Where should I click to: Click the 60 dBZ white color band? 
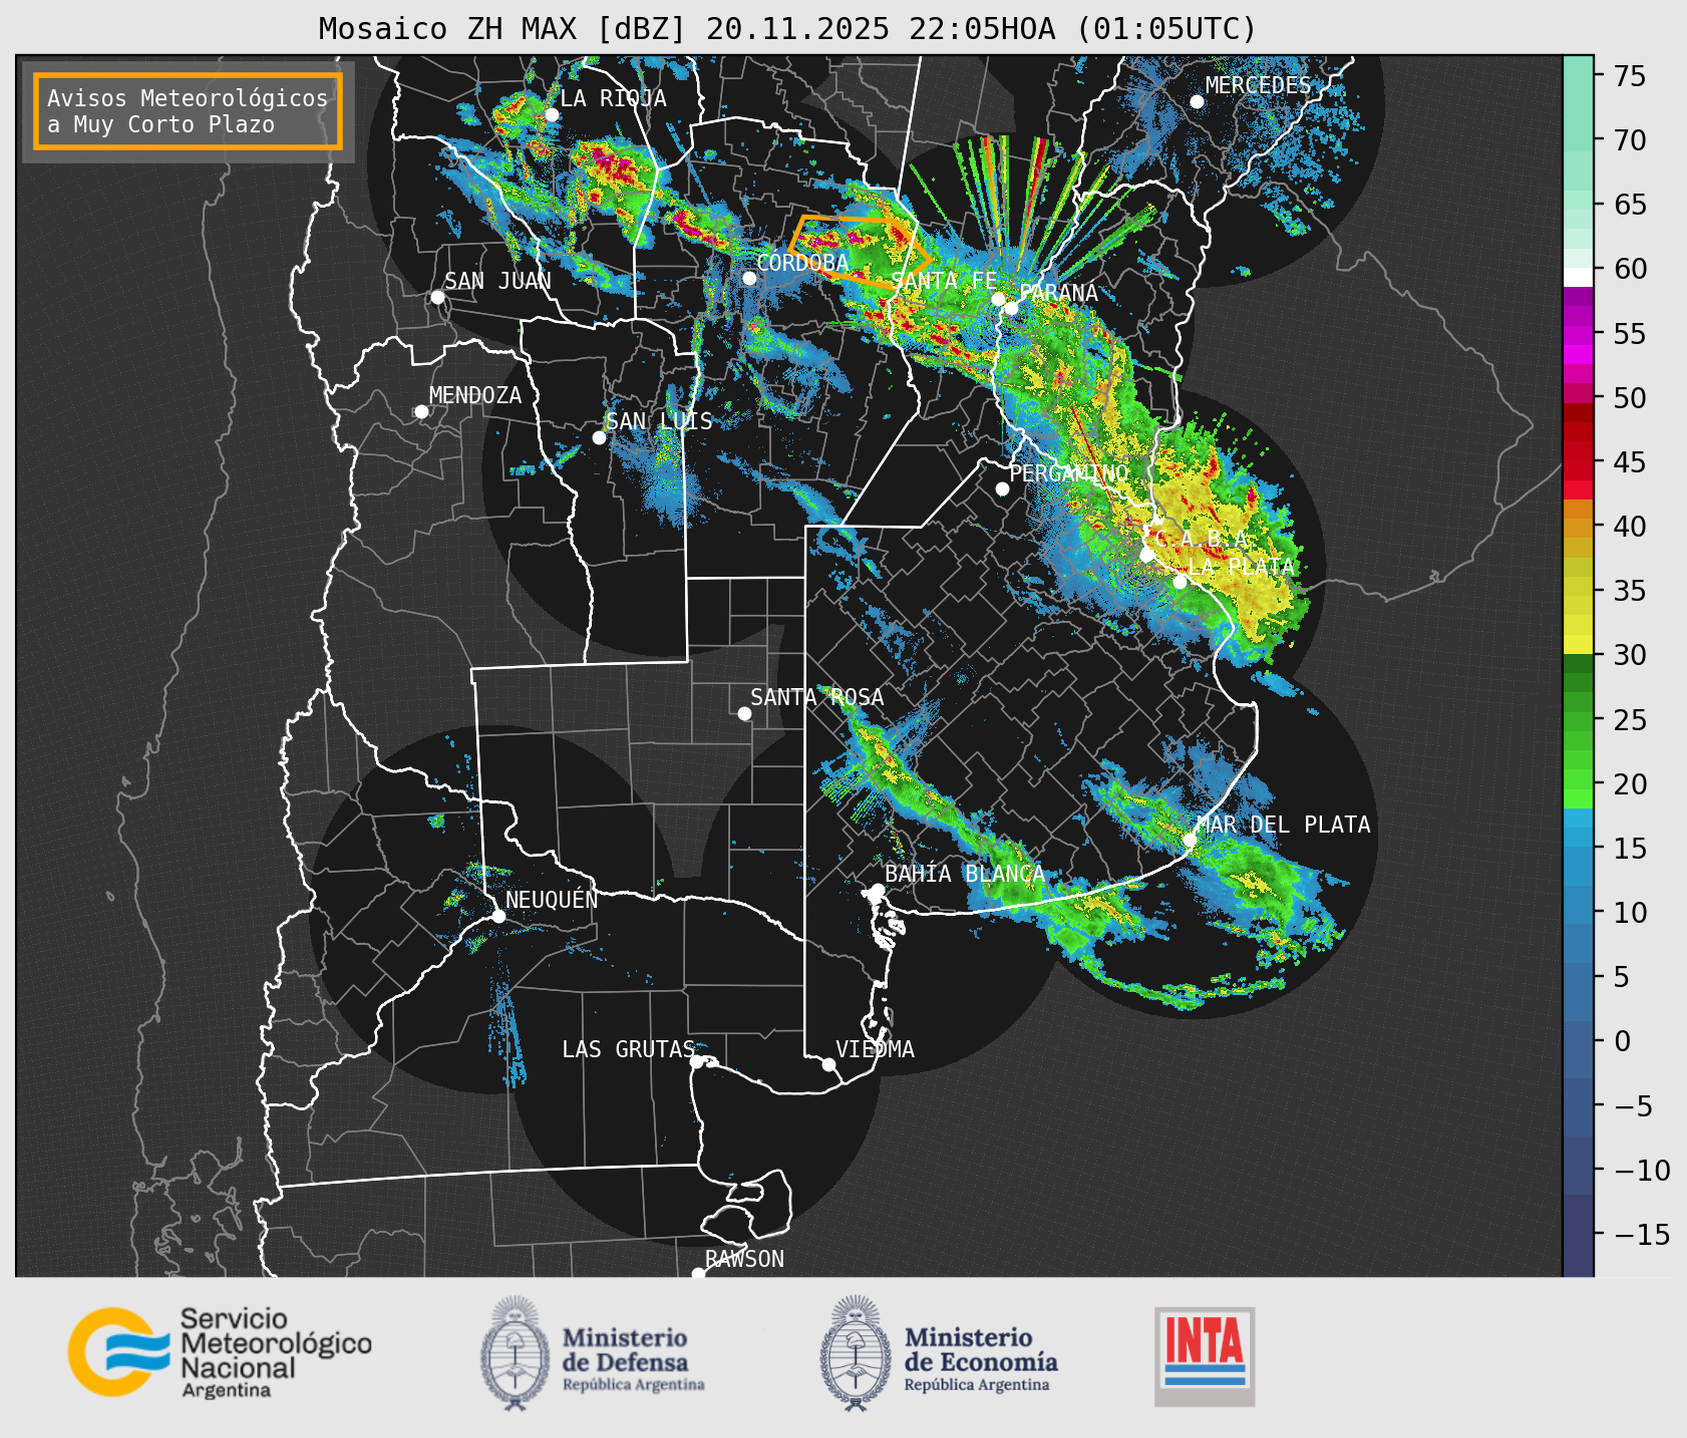tap(1578, 277)
